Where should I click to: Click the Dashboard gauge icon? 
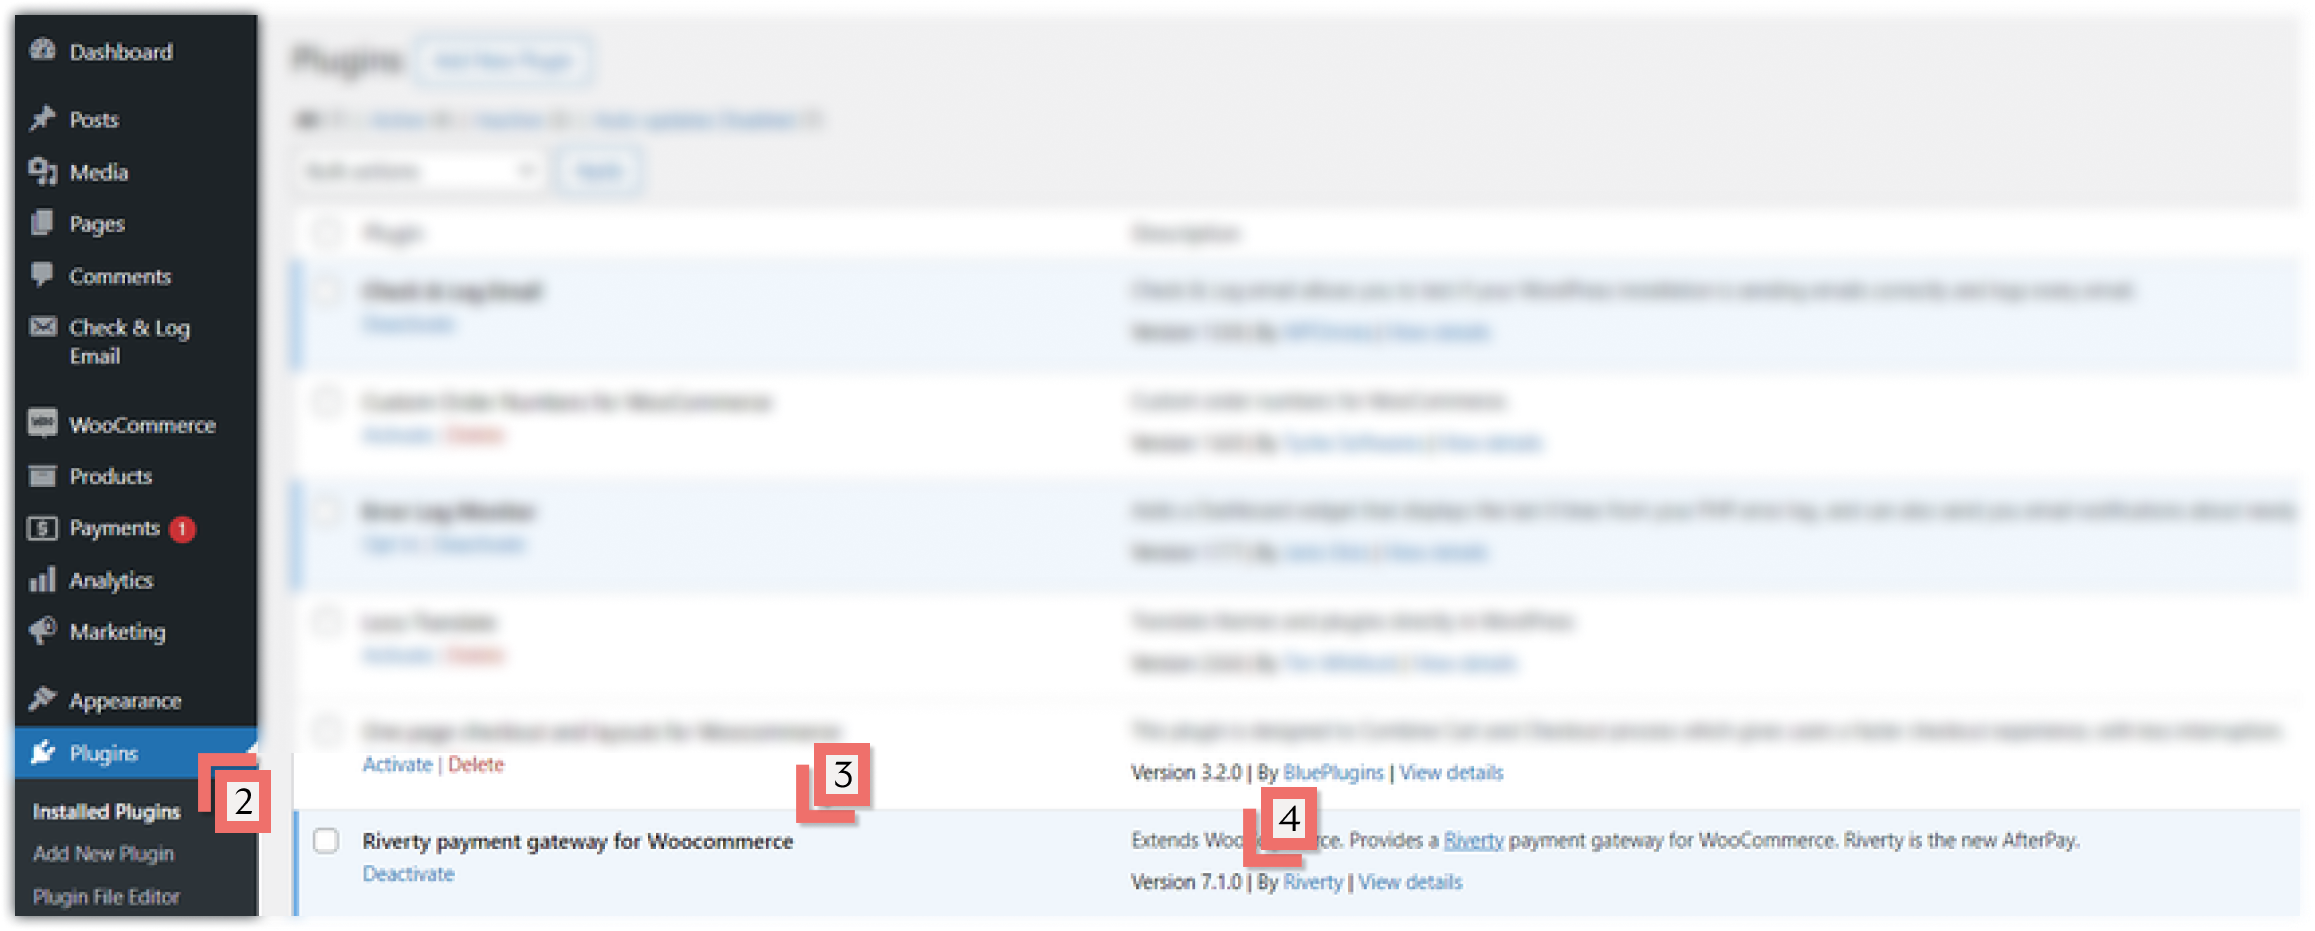click(42, 50)
